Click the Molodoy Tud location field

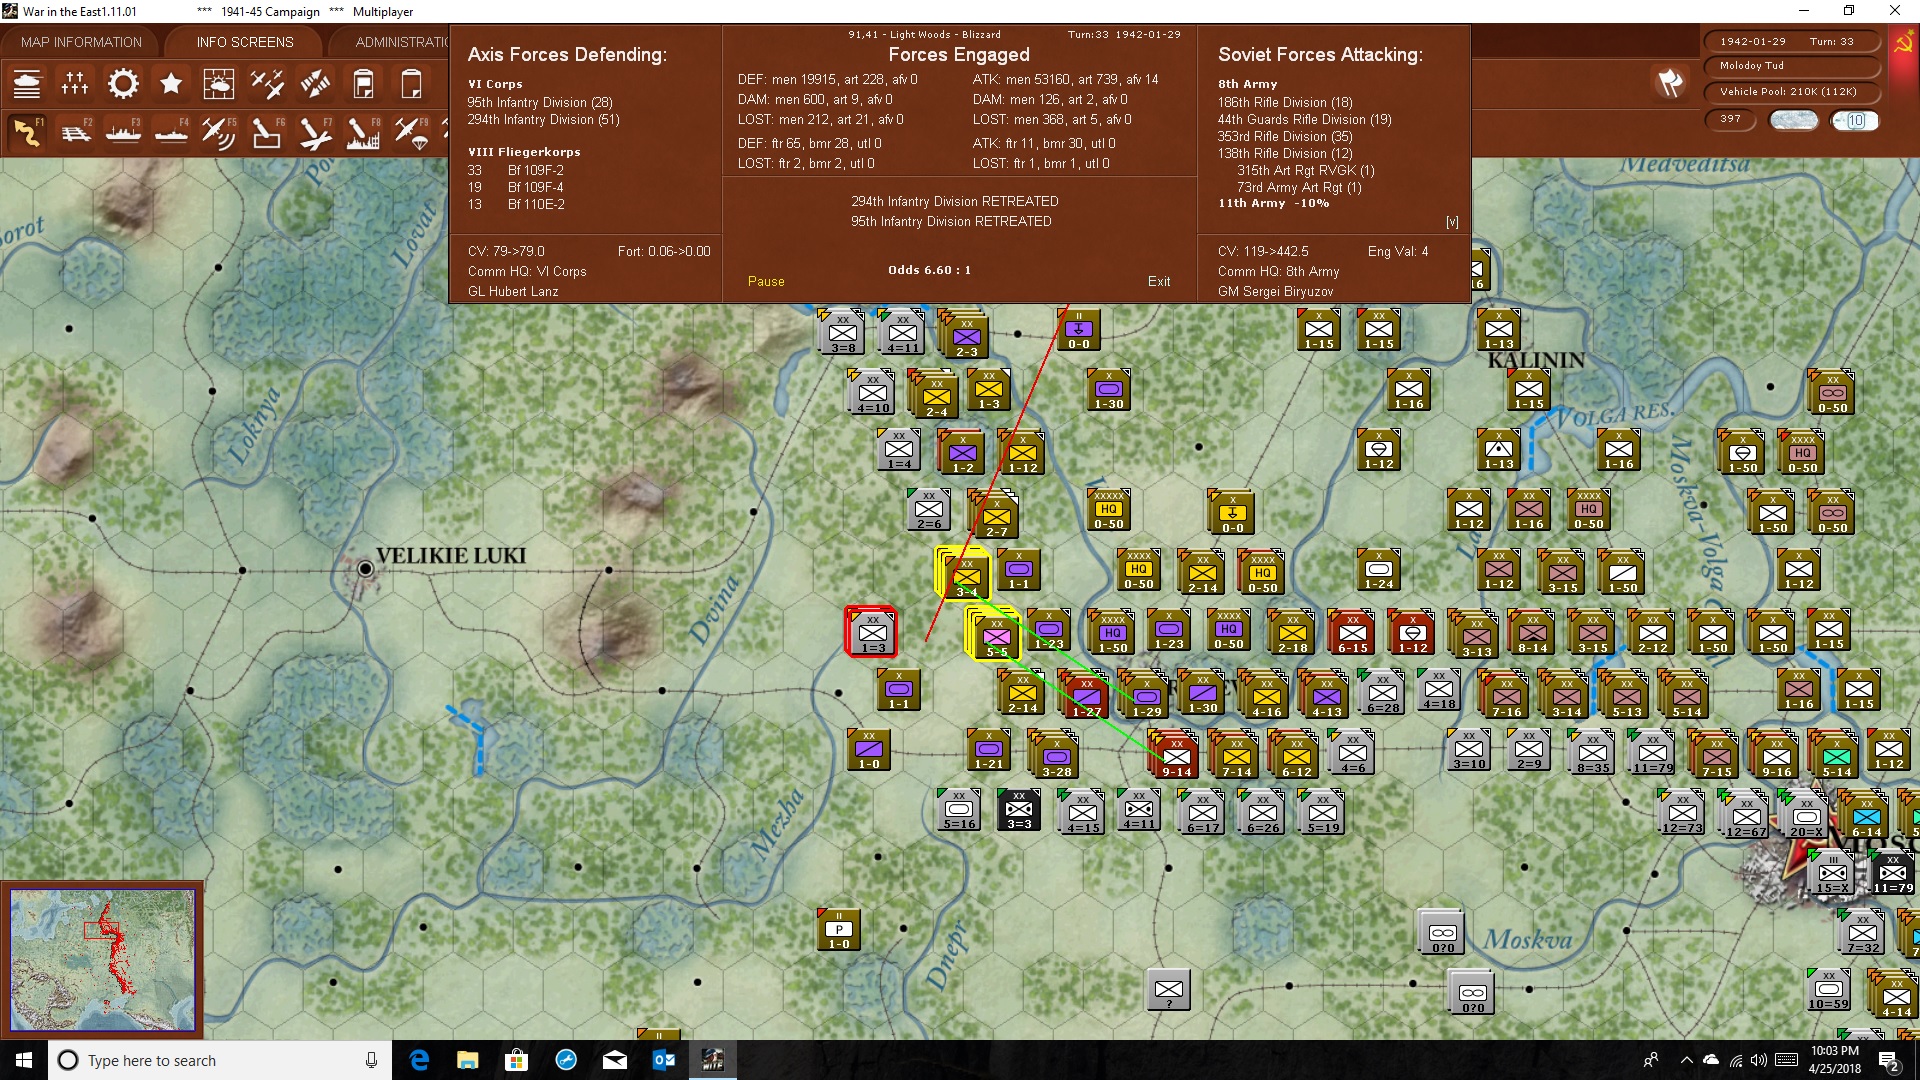coord(1790,66)
